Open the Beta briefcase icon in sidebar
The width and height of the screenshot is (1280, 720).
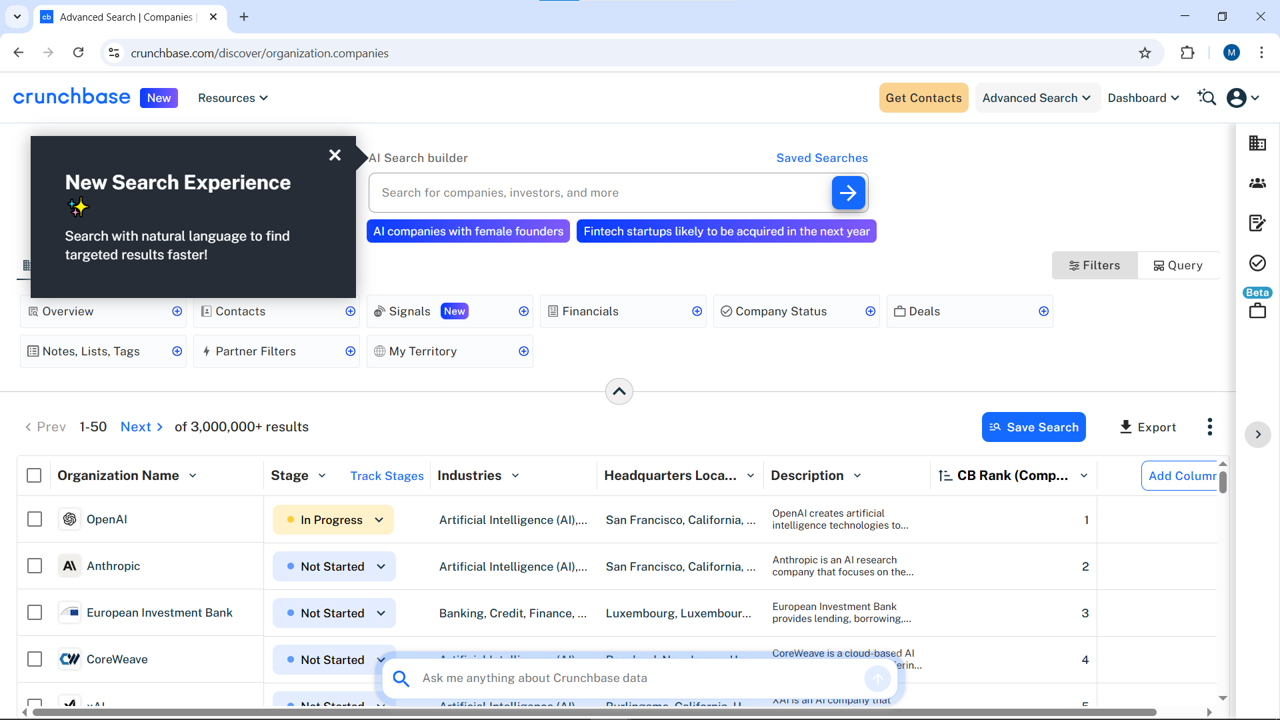point(1257,311)
